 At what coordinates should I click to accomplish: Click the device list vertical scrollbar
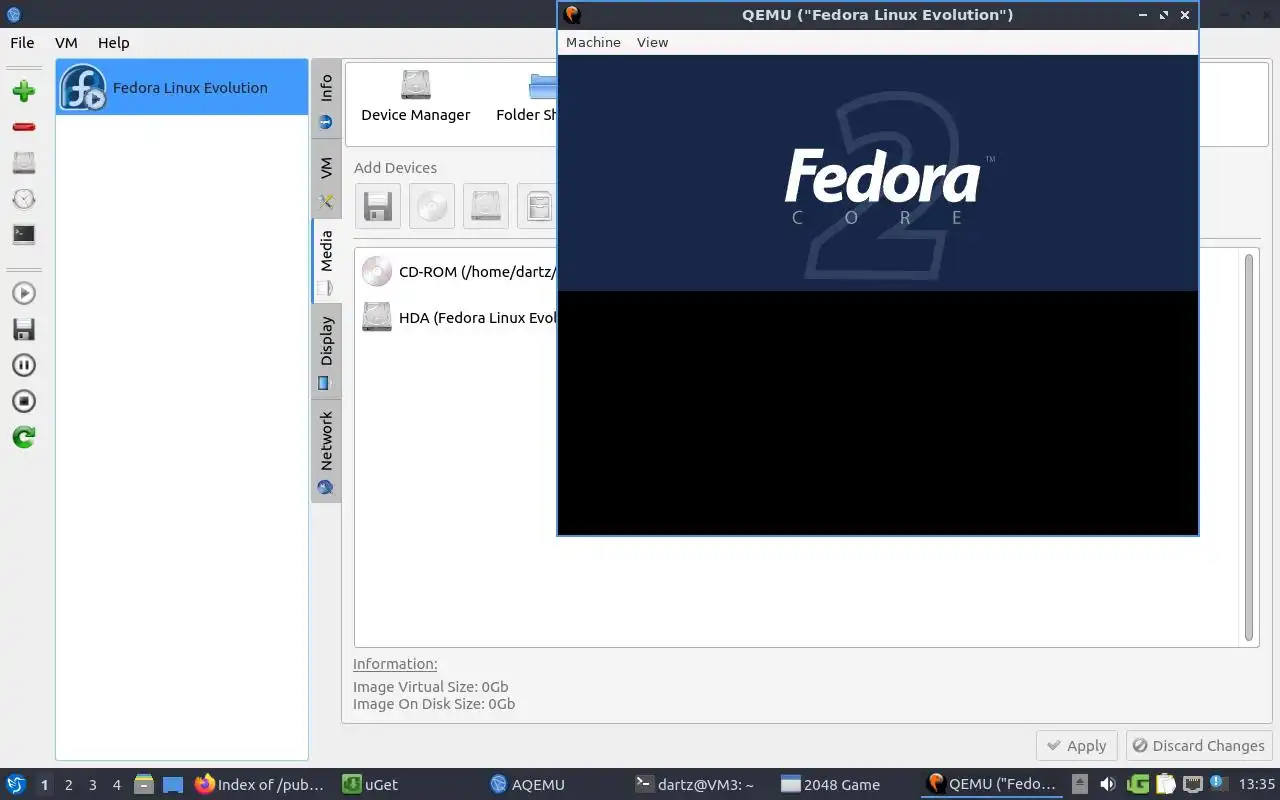click(x=1249, y=447)
